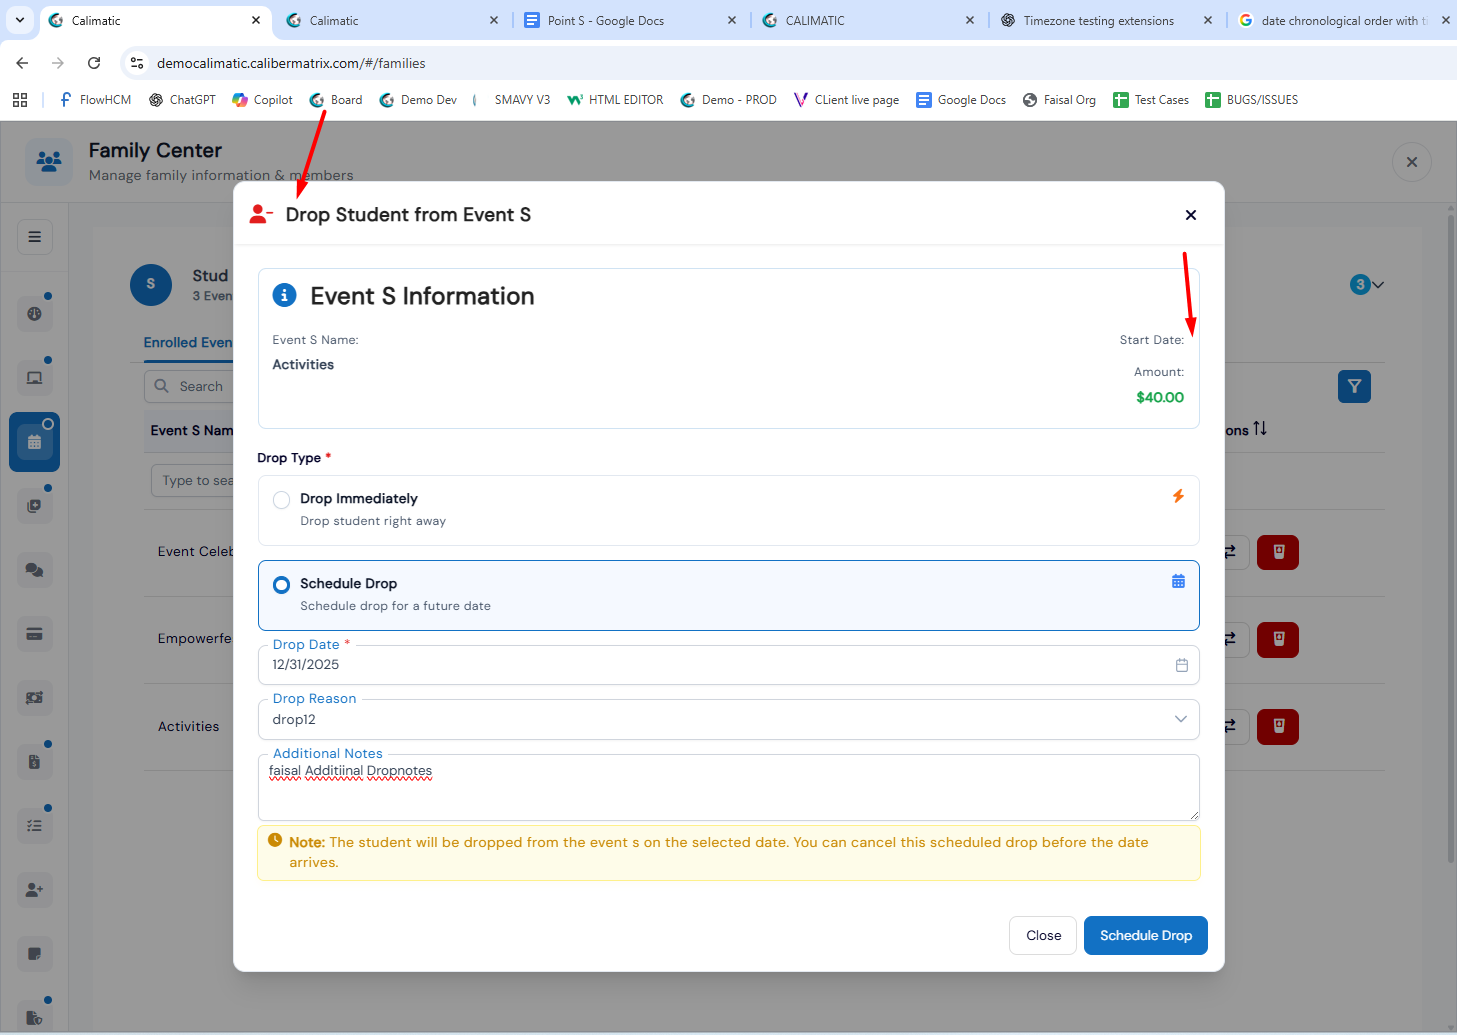
Task: Open the HTML EDITOR bookmark
Action: 615,100
